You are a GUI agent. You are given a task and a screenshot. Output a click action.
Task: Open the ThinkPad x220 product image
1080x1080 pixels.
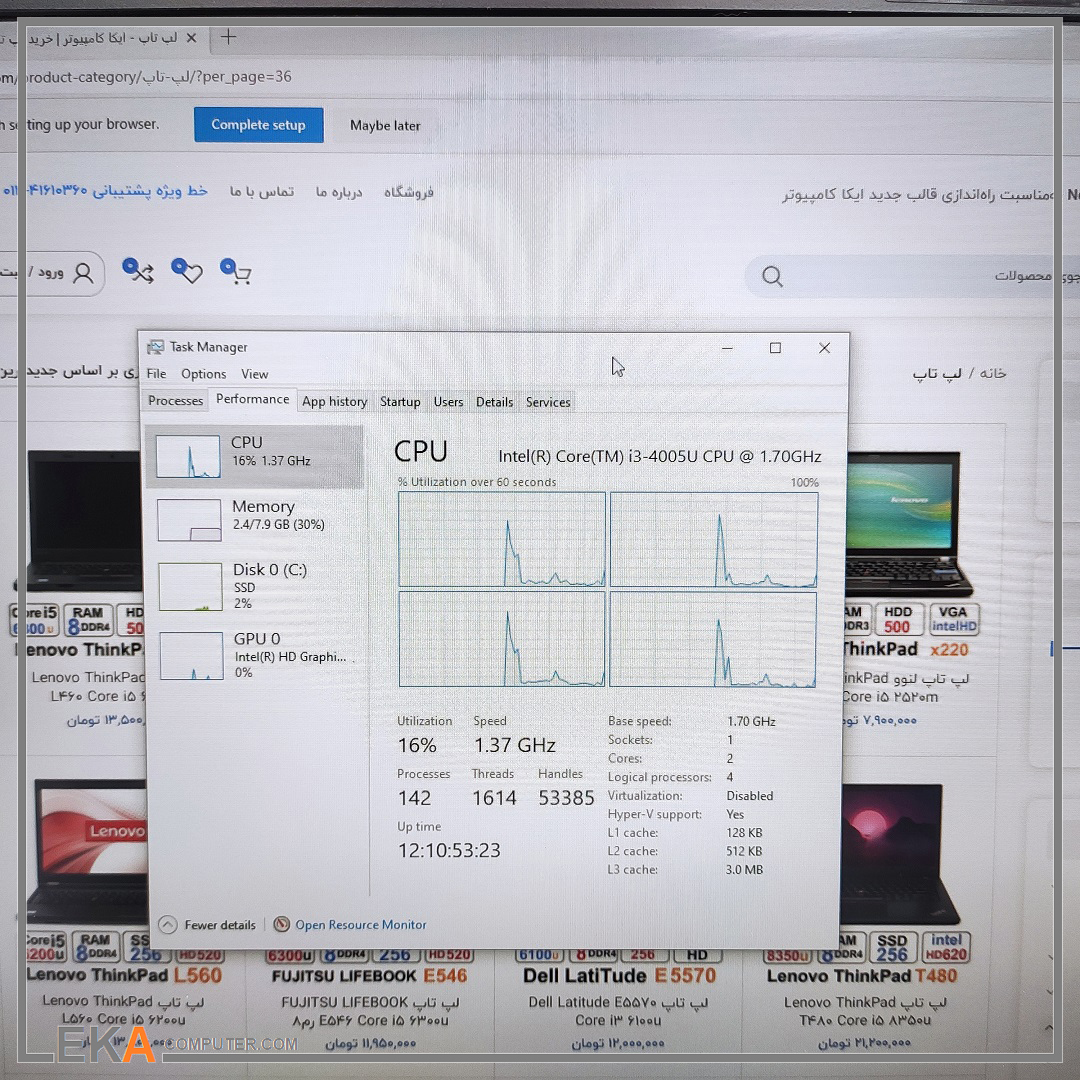[x=908, y=523]
